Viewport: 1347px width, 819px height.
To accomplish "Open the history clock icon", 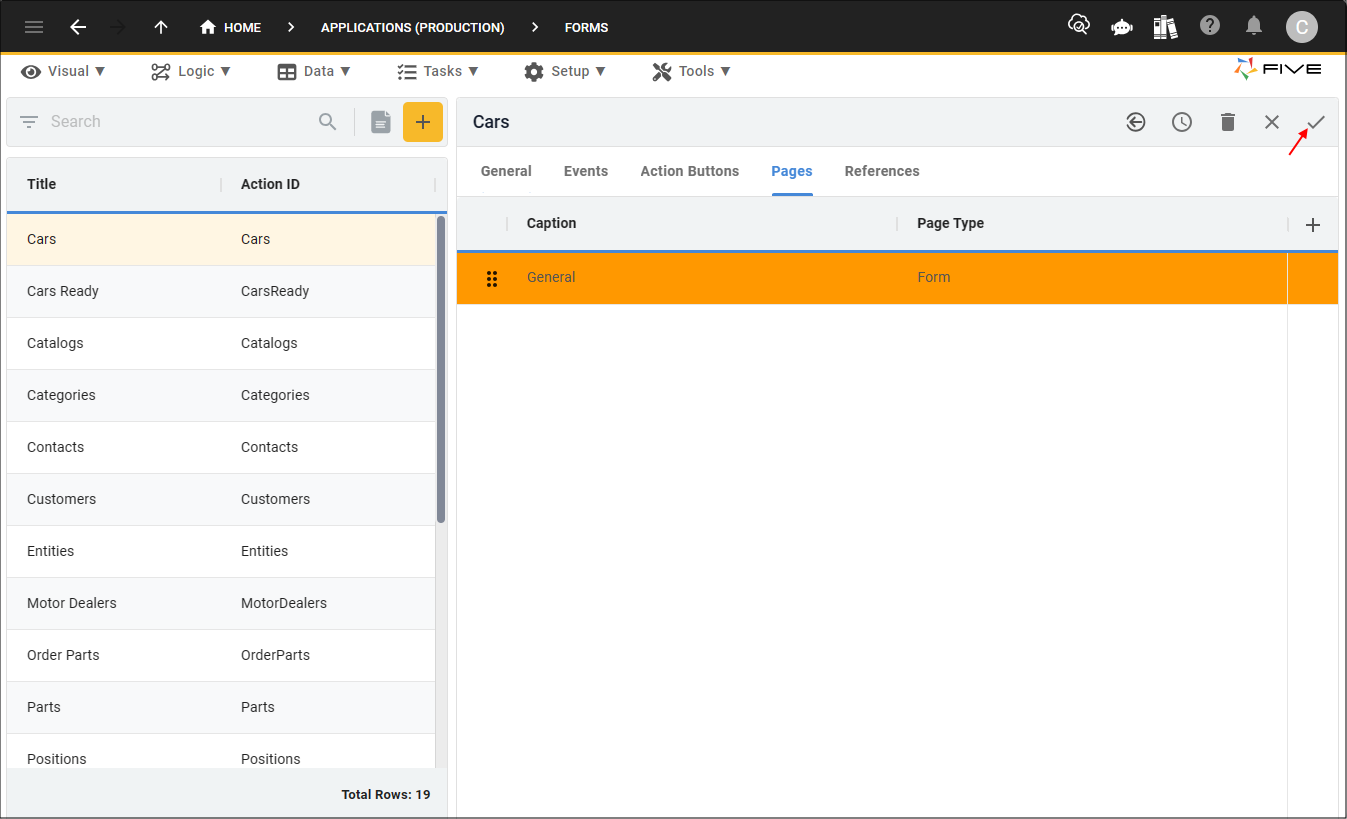I will 1182,122.
